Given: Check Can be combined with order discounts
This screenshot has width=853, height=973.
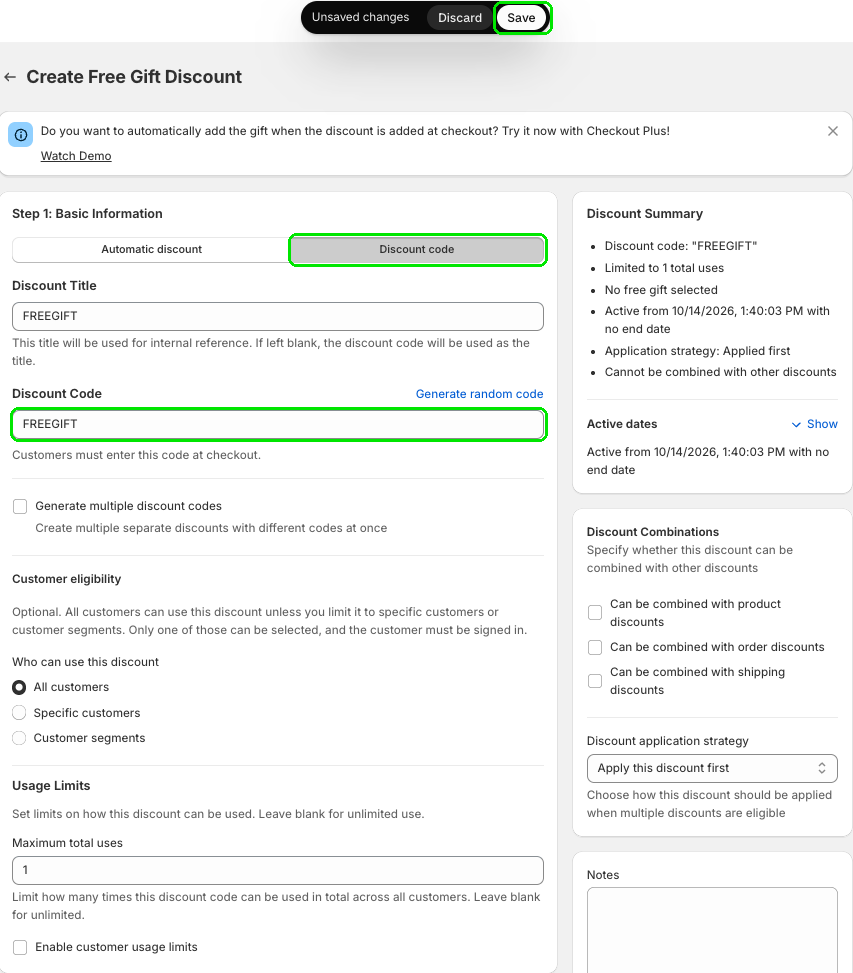Looking at the screenshot, I should (595, 648).
